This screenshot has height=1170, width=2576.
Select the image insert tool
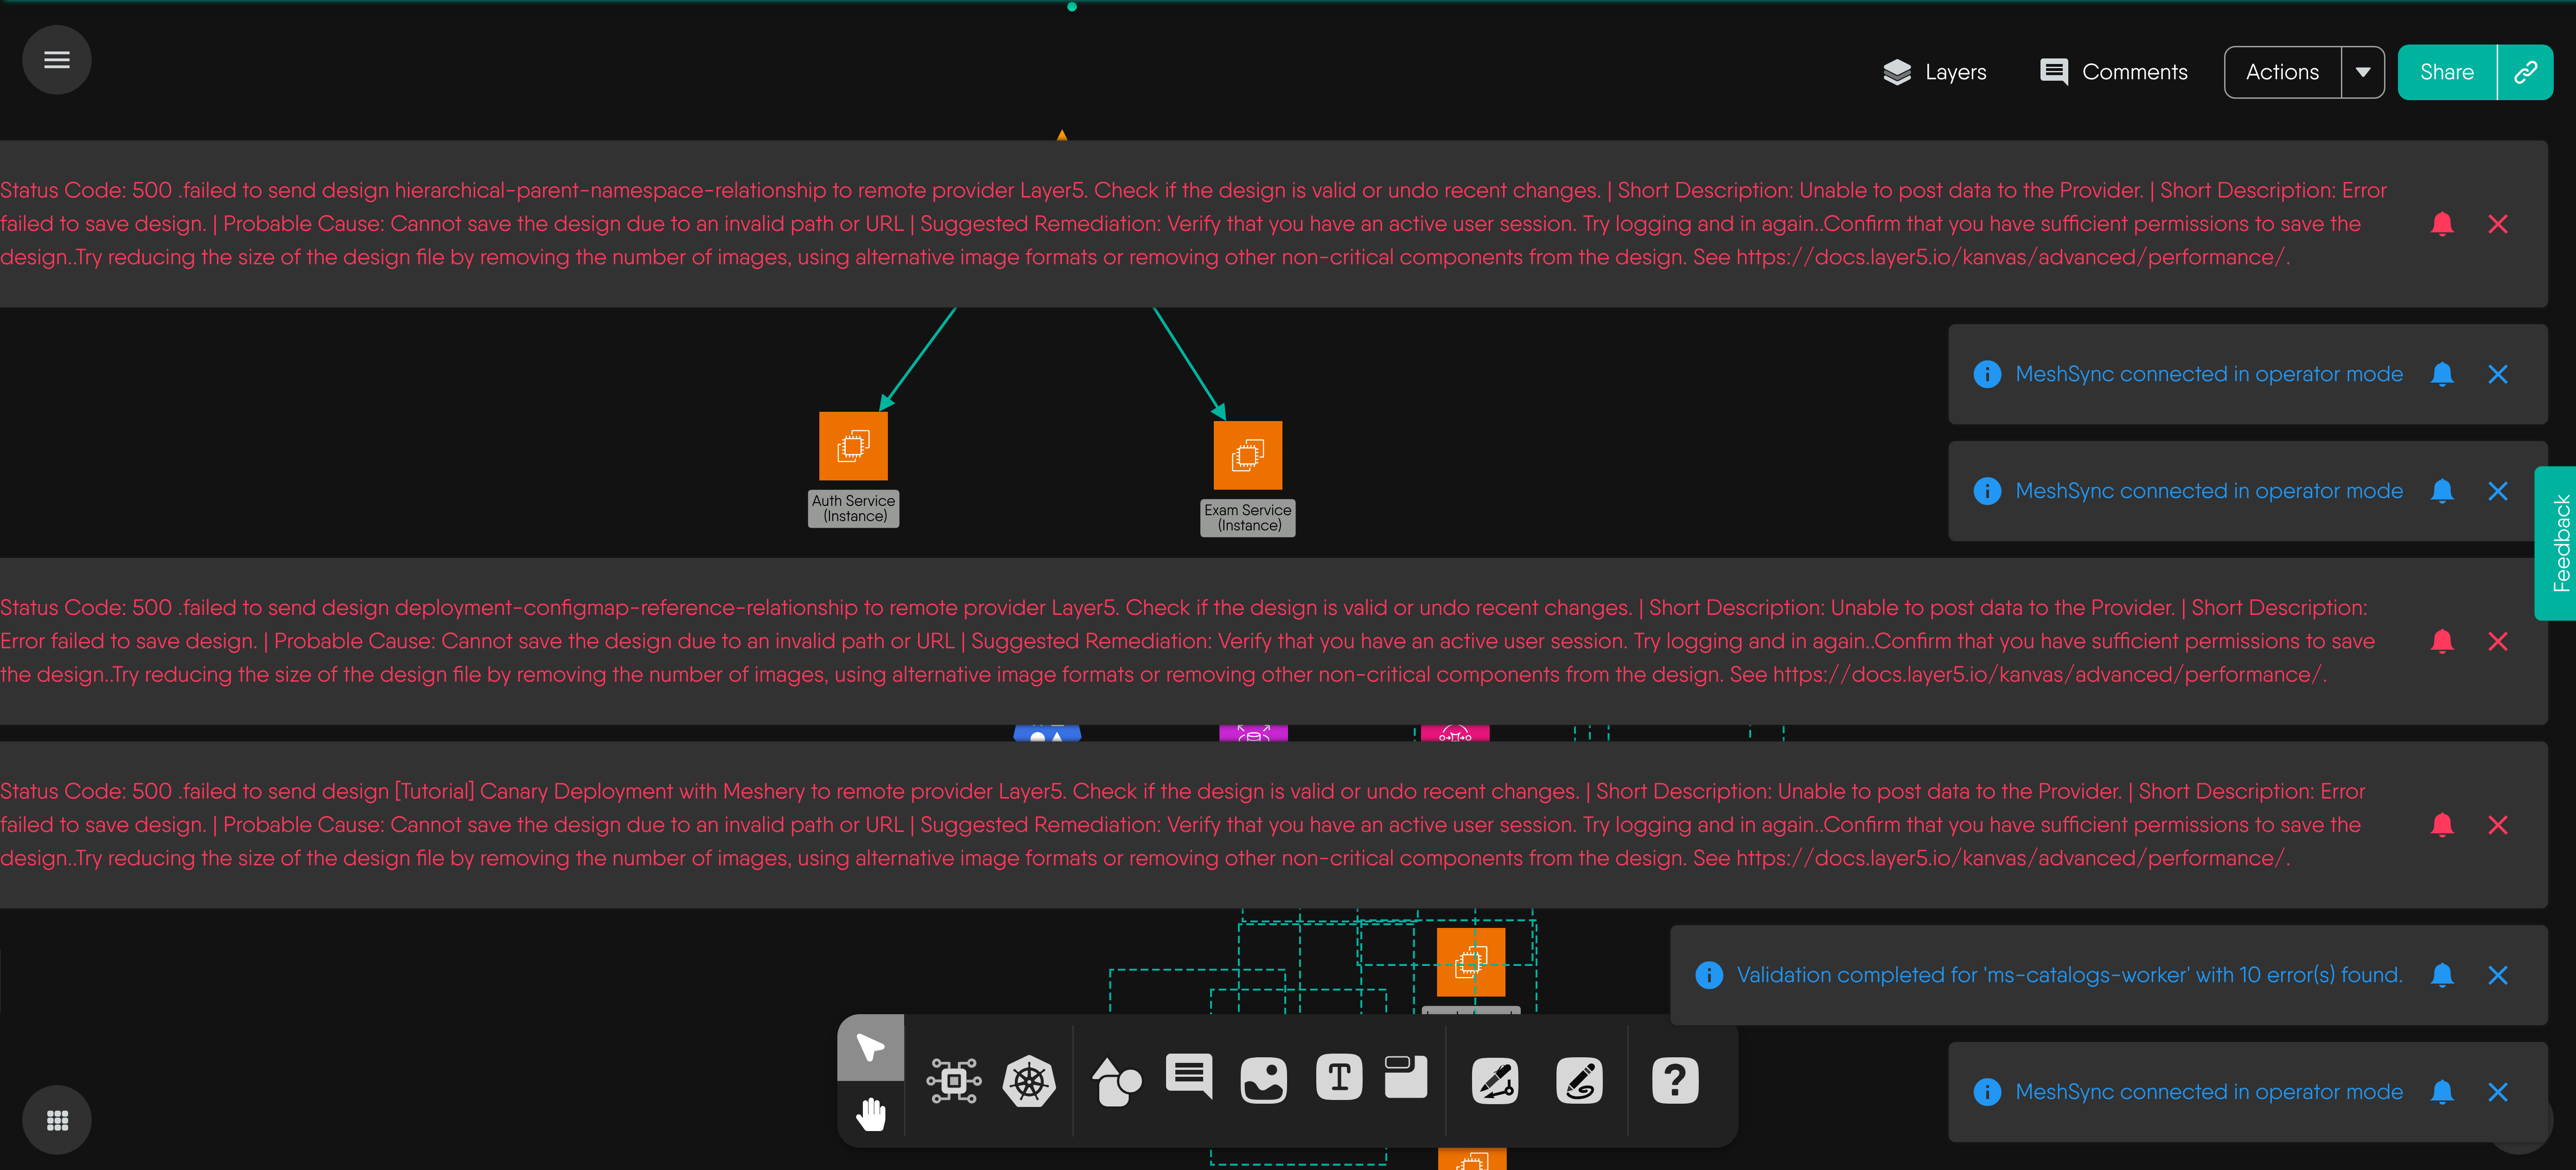[x=1263, y=1081]
